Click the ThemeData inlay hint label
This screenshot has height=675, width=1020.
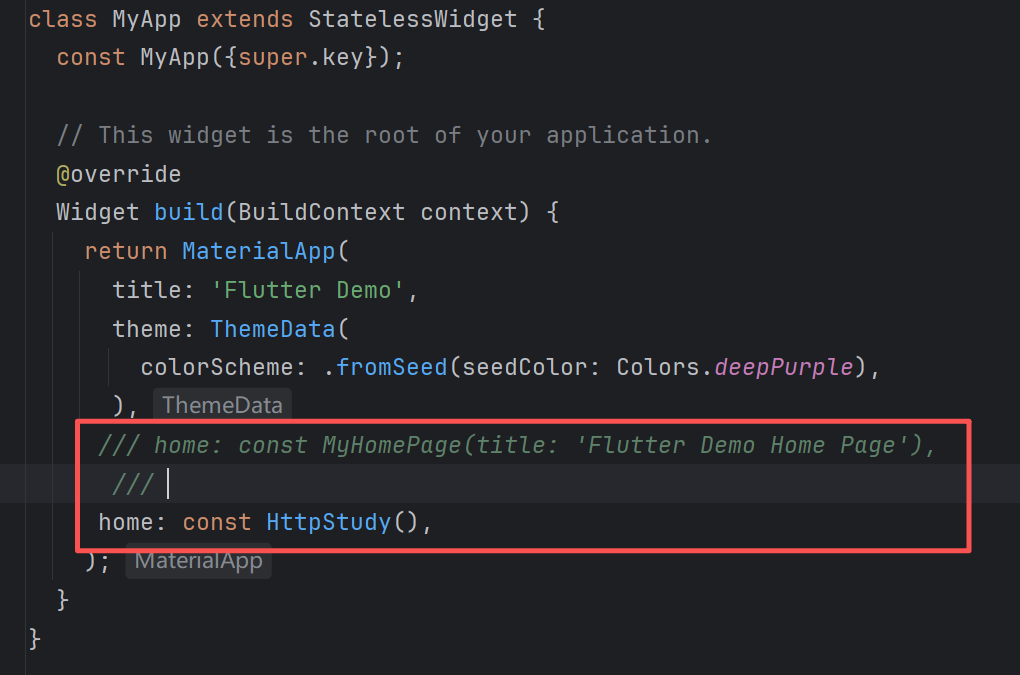click(222, 405)
